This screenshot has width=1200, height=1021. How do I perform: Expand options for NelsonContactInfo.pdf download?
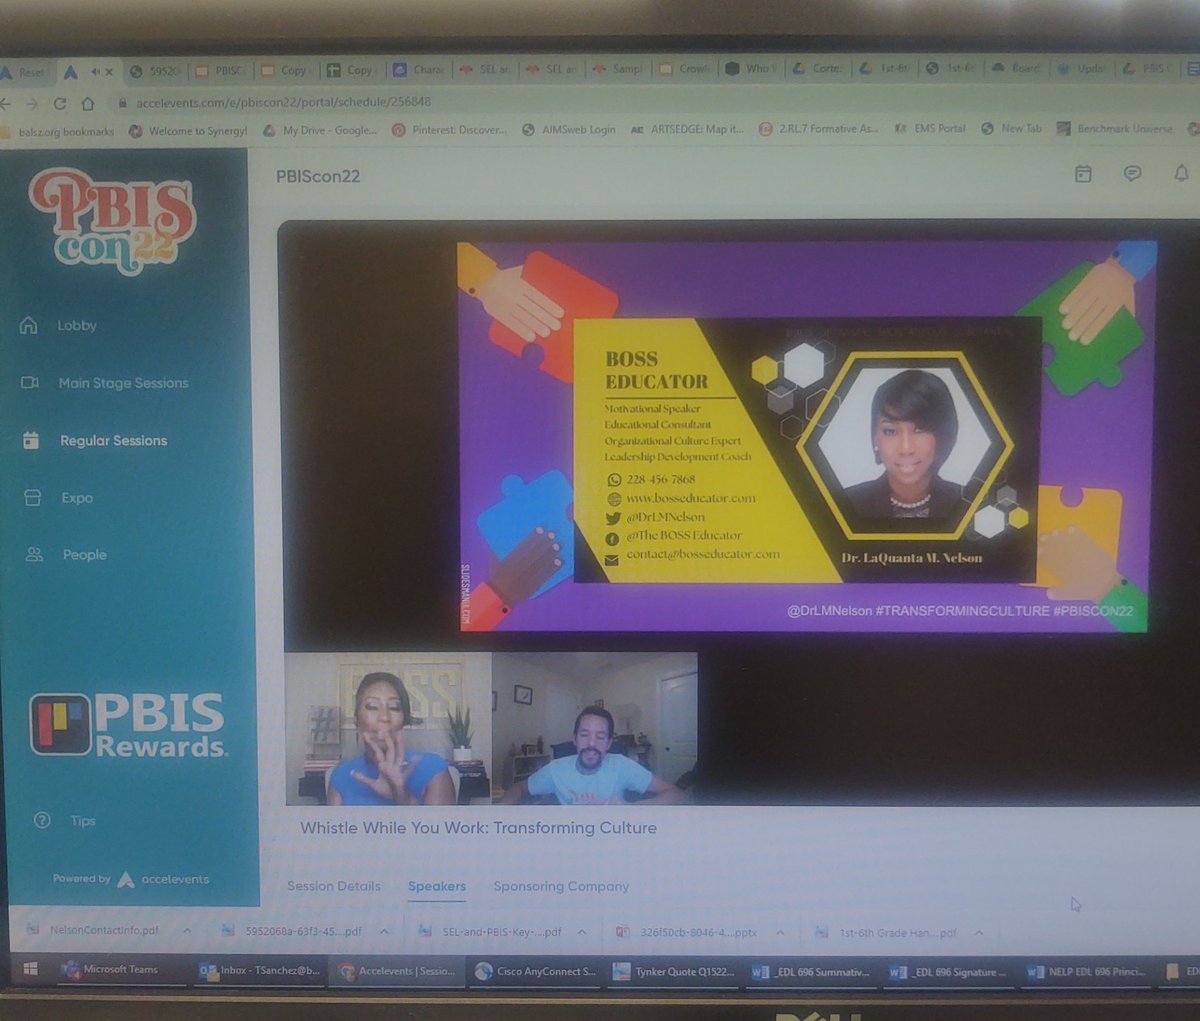186,931
